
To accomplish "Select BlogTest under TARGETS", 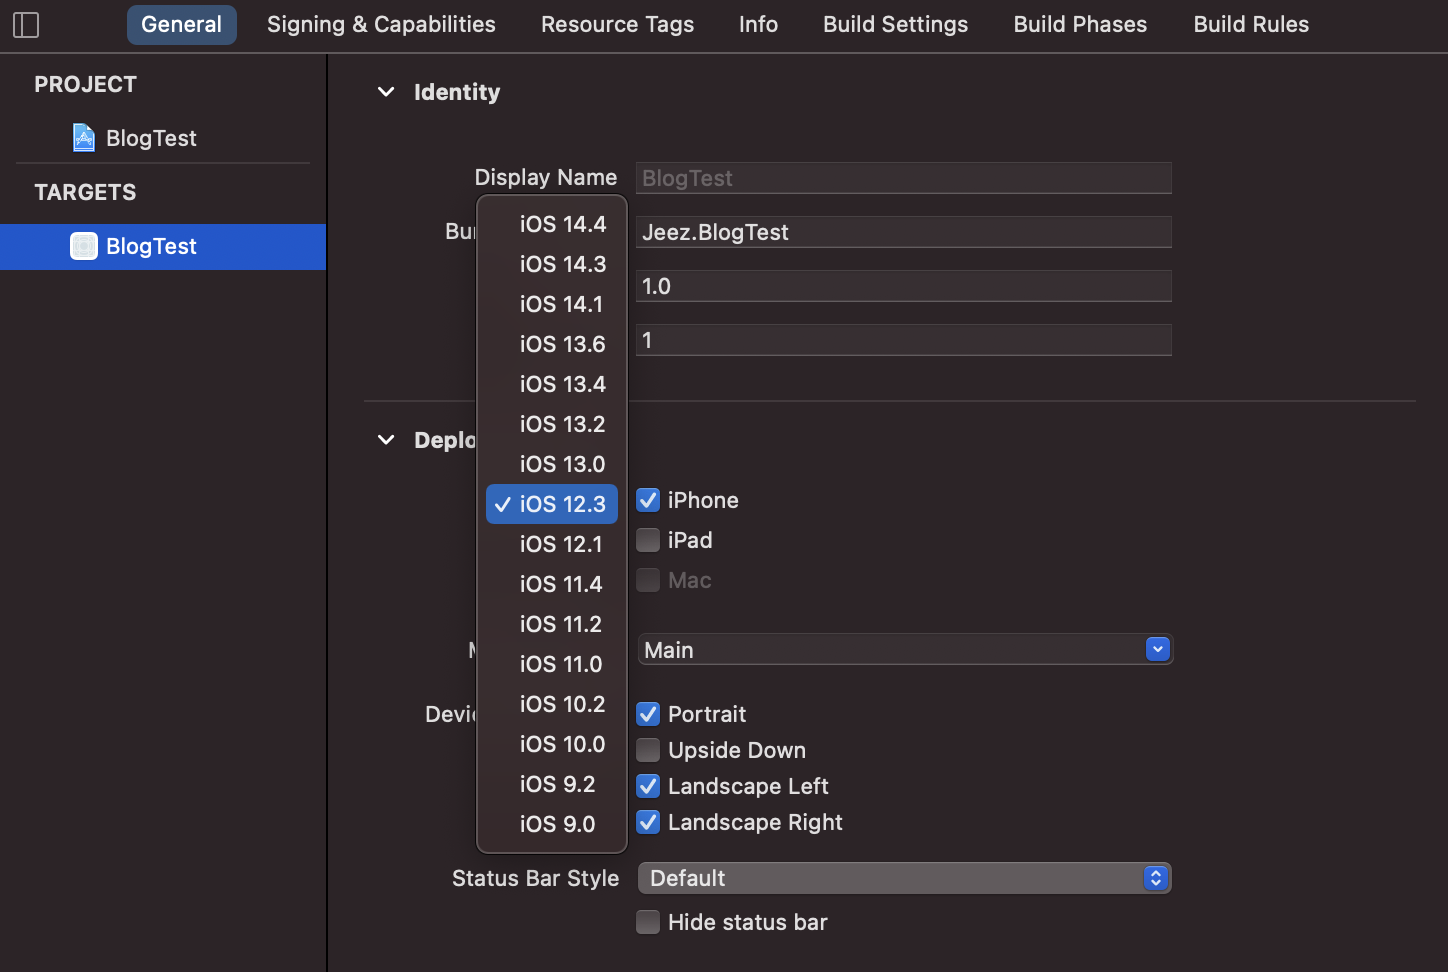I will [x=163, y=246].
